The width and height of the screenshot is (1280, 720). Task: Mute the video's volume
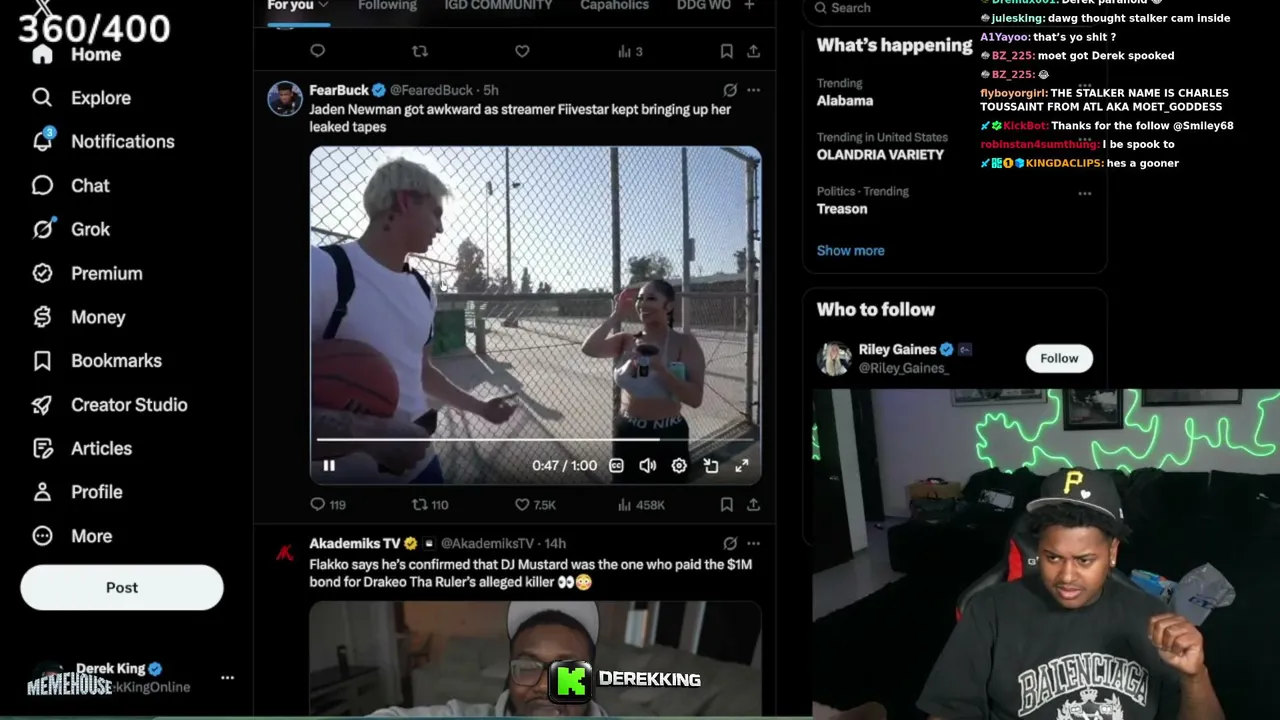(x=647, y=466)
